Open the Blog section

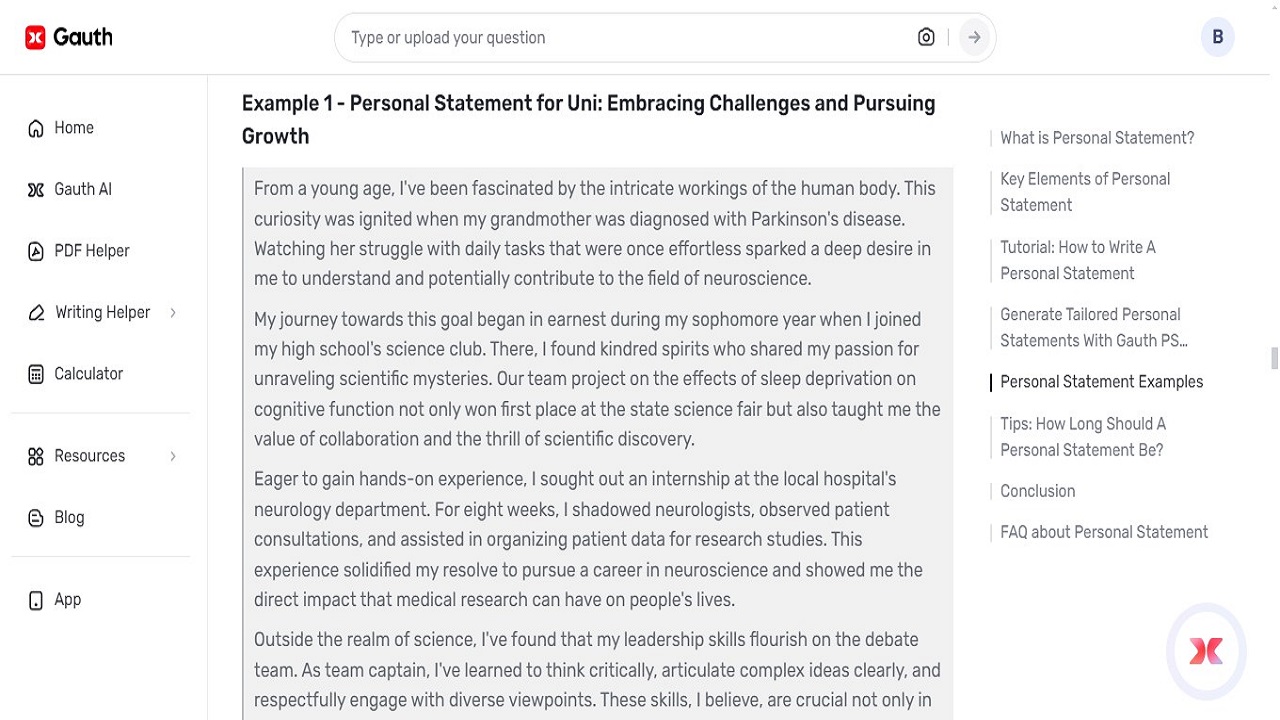69,517
